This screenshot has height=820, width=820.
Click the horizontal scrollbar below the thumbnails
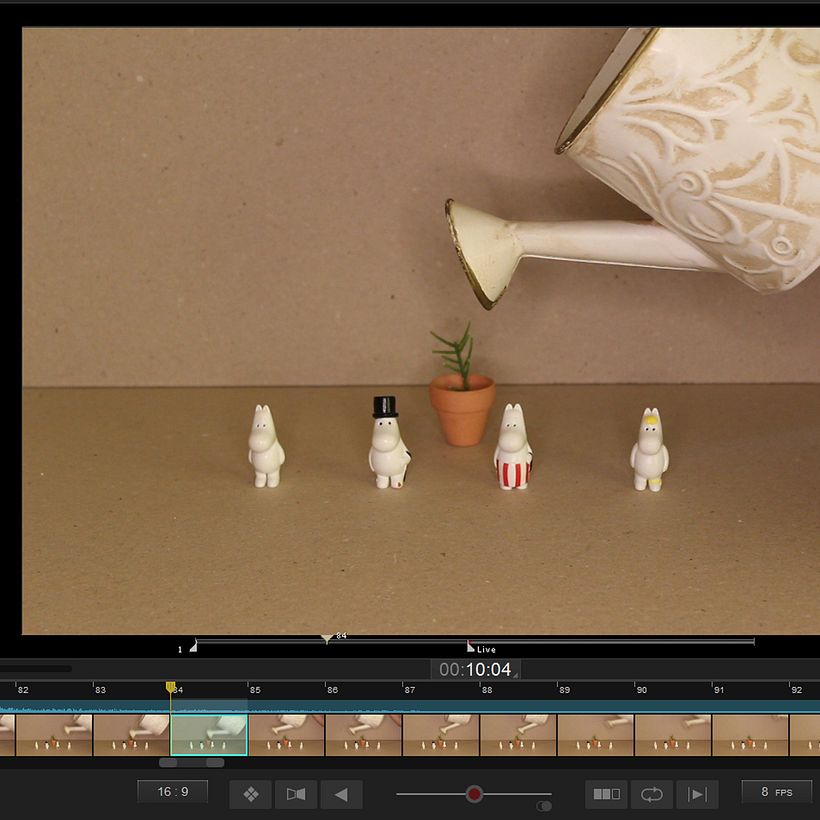tap(191, 762)
